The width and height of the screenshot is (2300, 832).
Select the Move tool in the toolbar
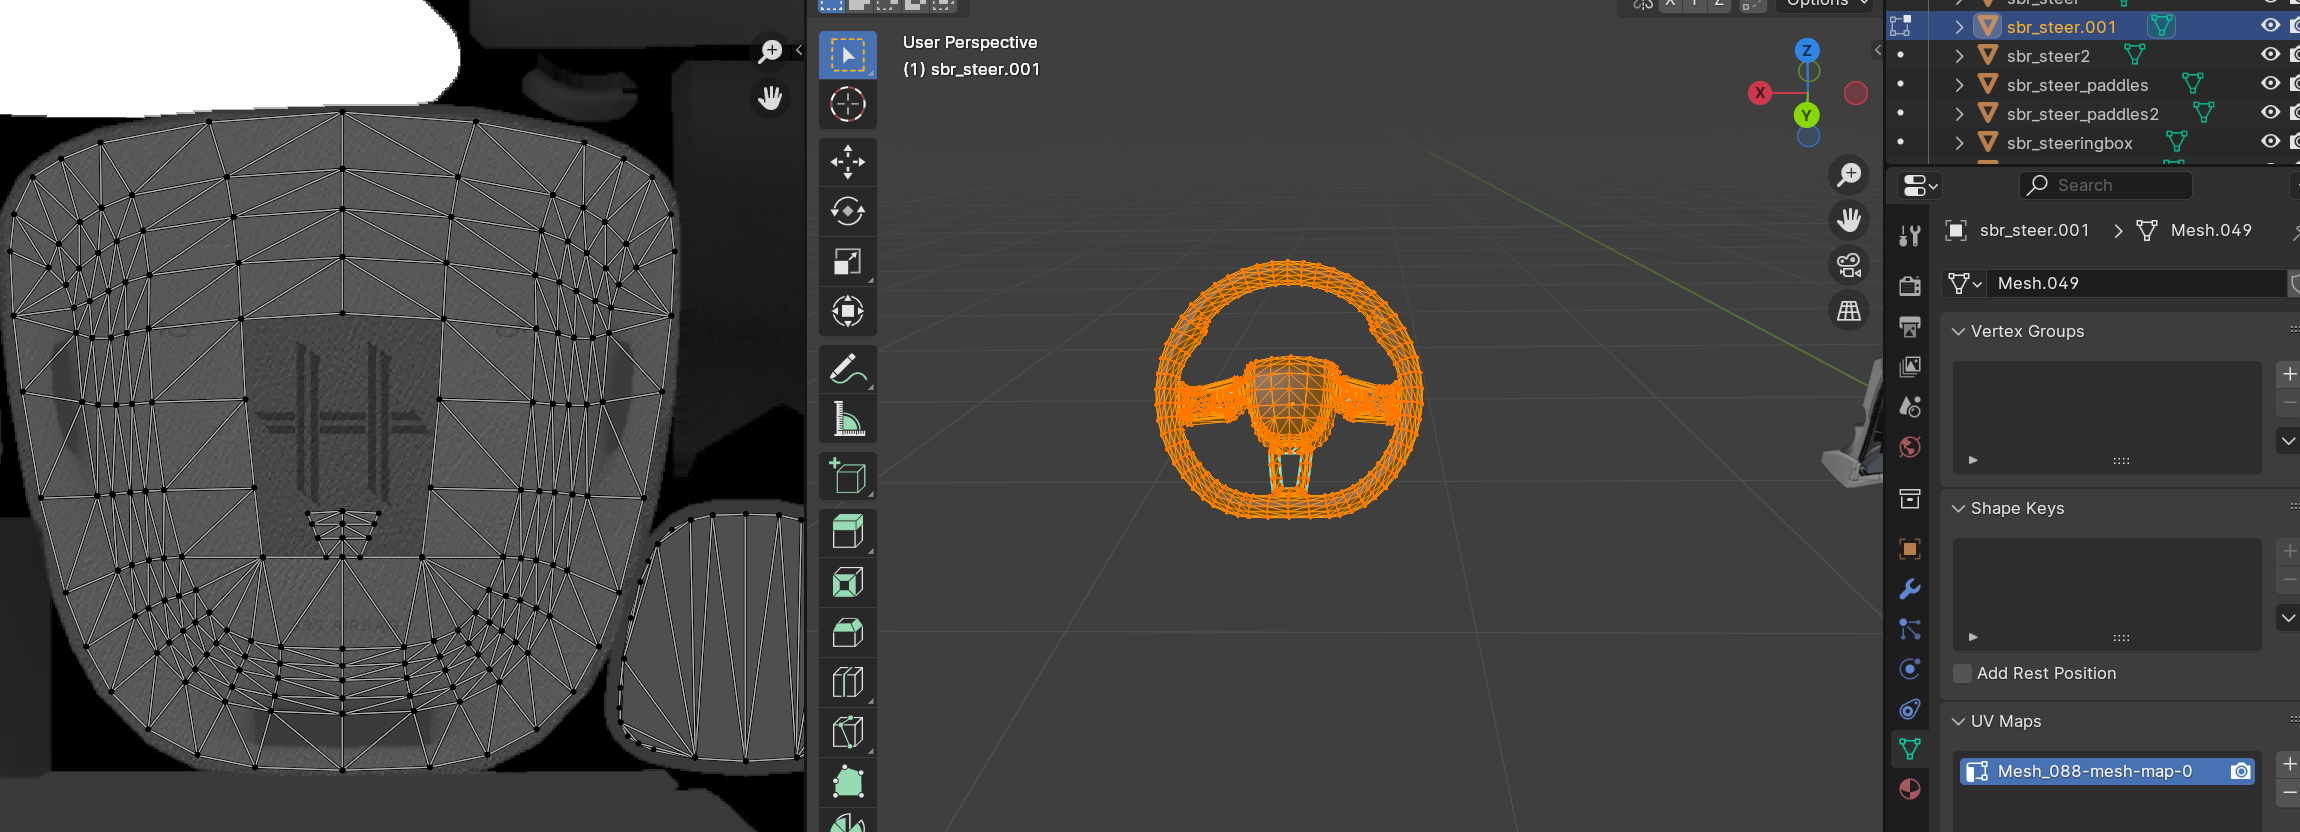pyautogui.click(x=847, y=161)
